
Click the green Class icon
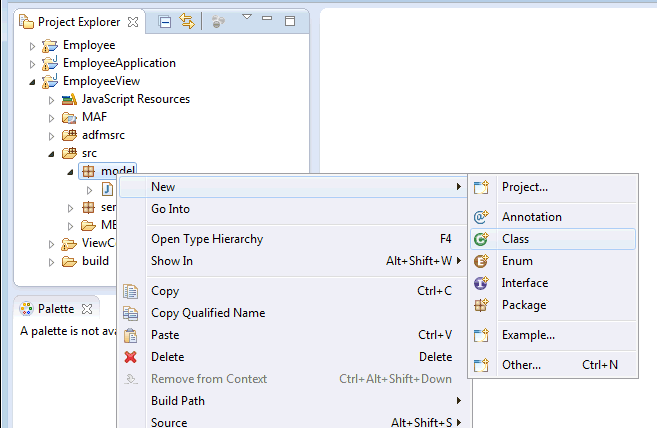[481, 239]
